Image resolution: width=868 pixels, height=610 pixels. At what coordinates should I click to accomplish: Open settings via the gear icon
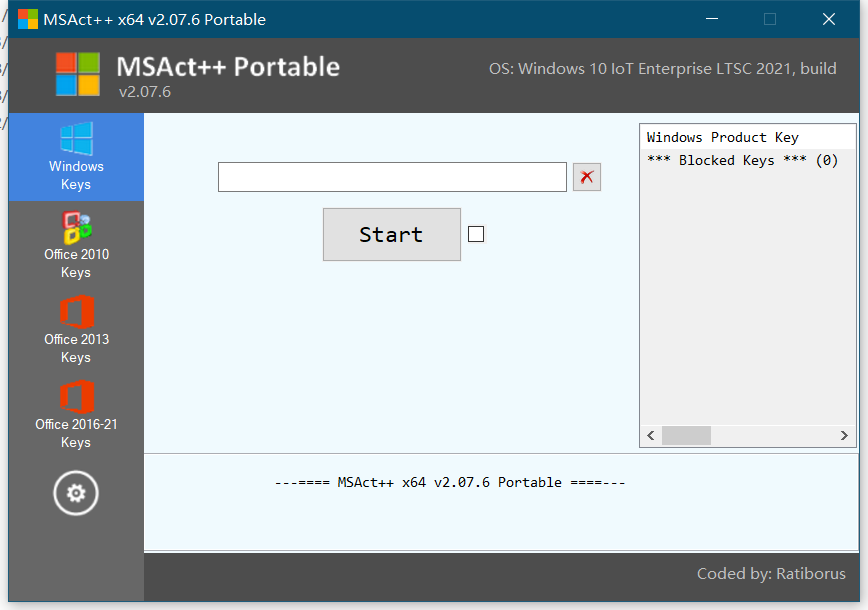point(76,493)
